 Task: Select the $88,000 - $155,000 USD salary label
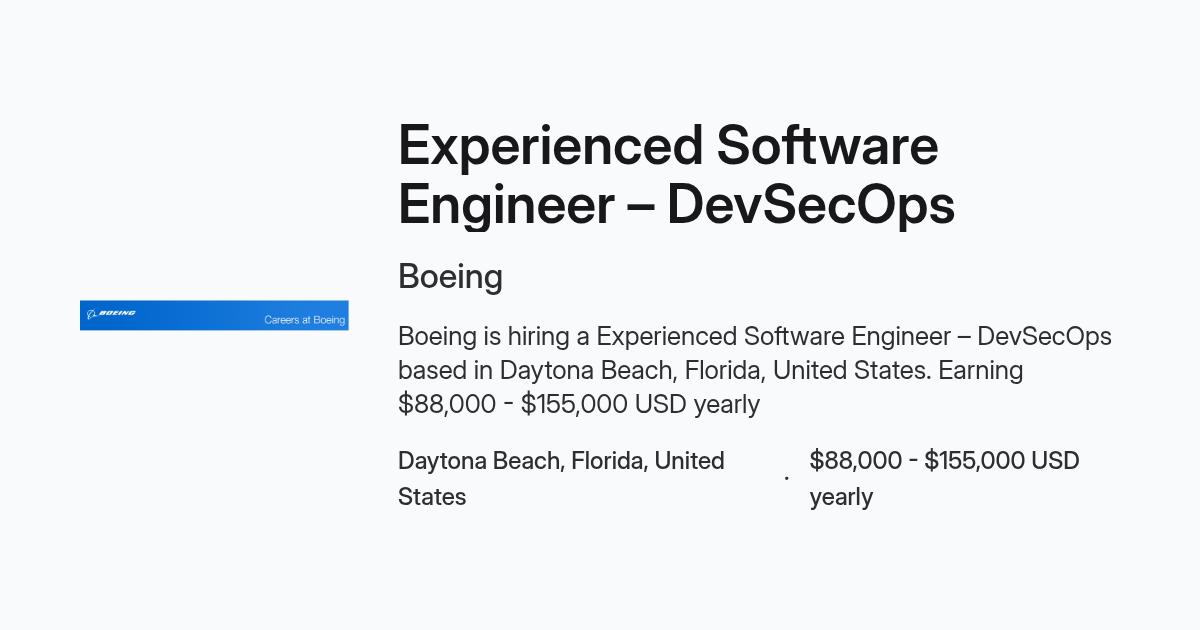(x=944, y=461)
